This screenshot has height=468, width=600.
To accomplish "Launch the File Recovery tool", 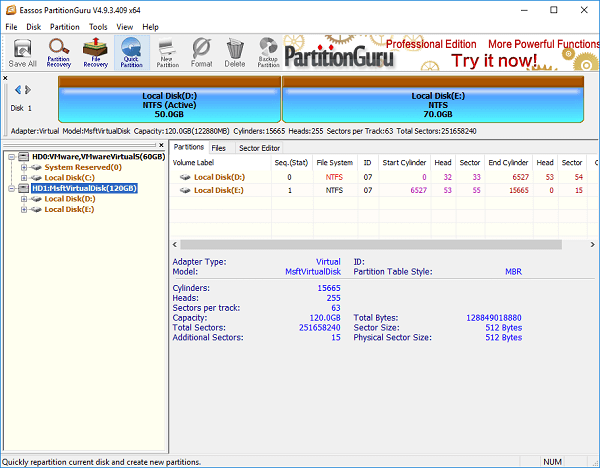I will point(95,53).
